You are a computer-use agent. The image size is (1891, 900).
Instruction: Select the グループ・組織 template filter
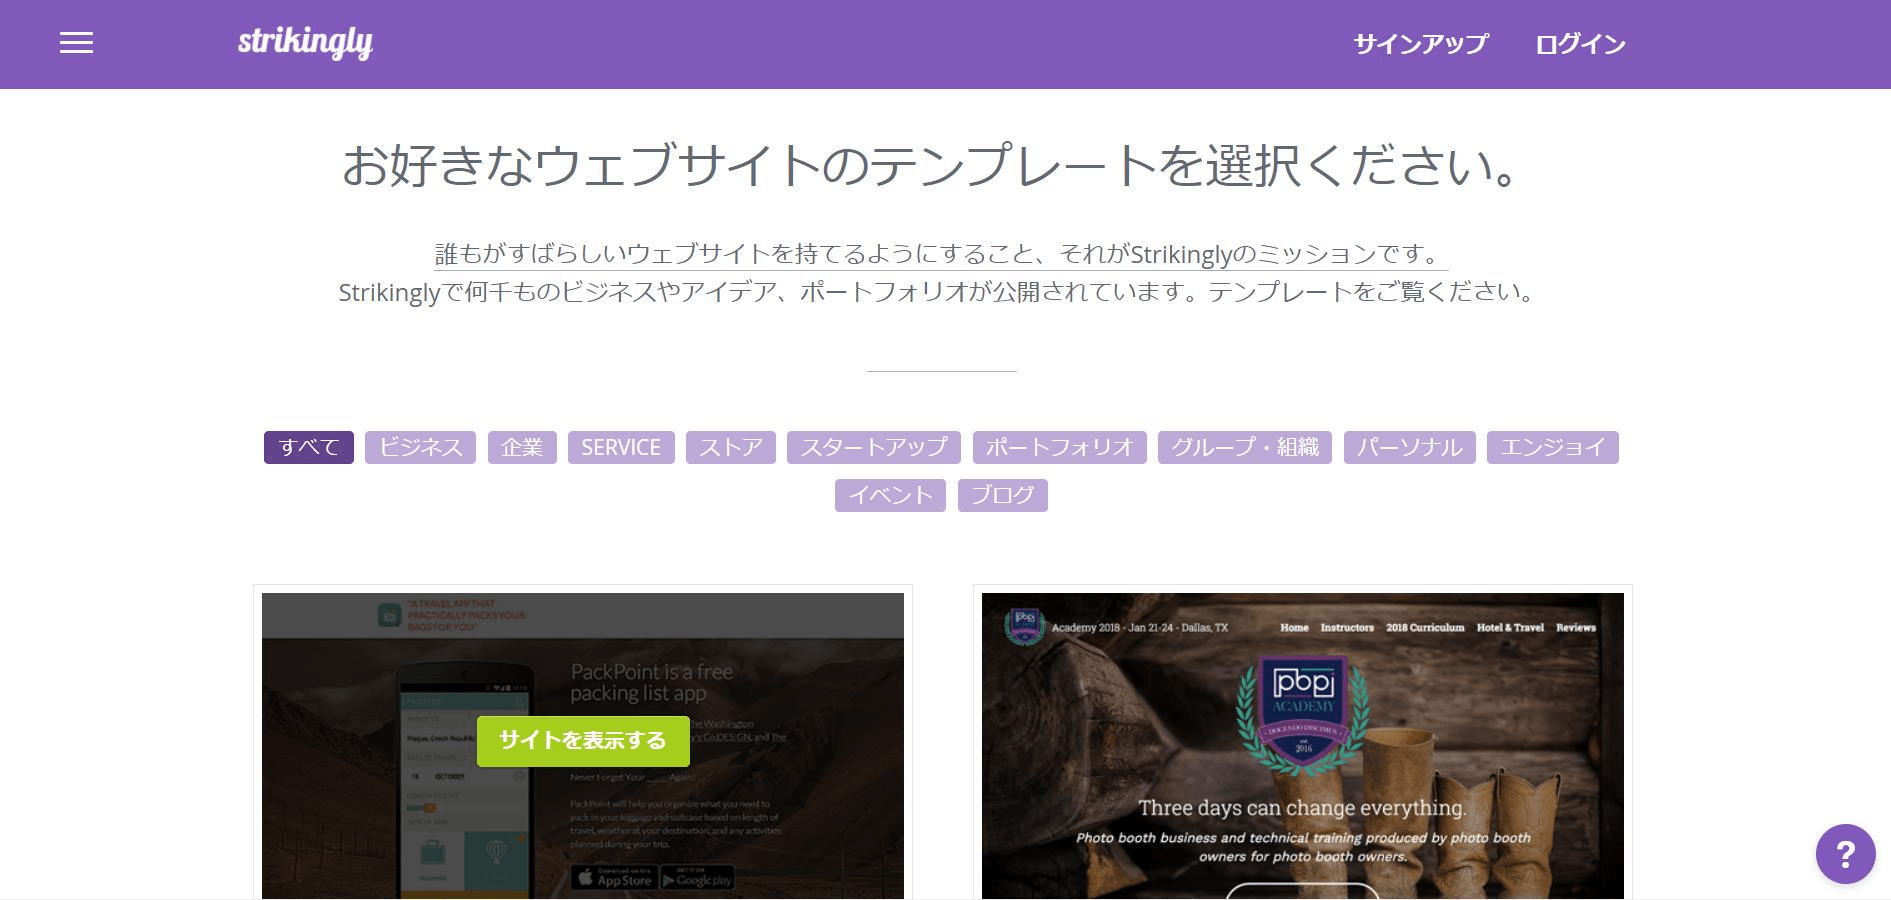1244,447
